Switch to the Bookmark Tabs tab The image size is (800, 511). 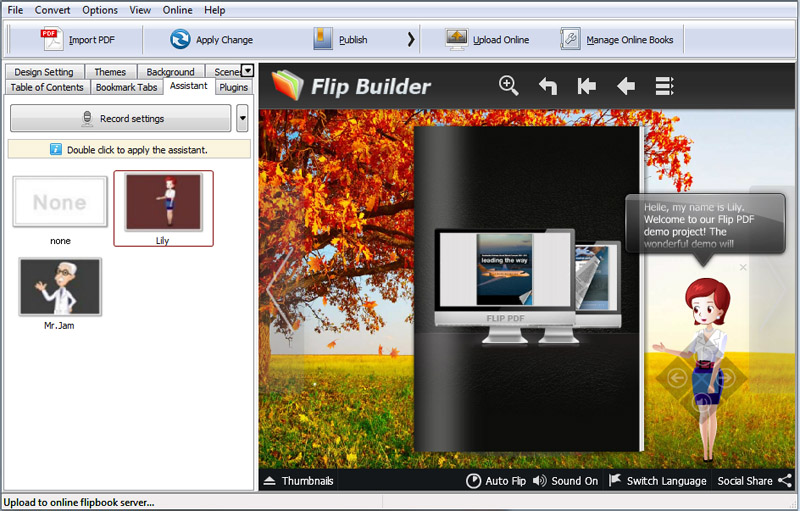click(127, 87)
